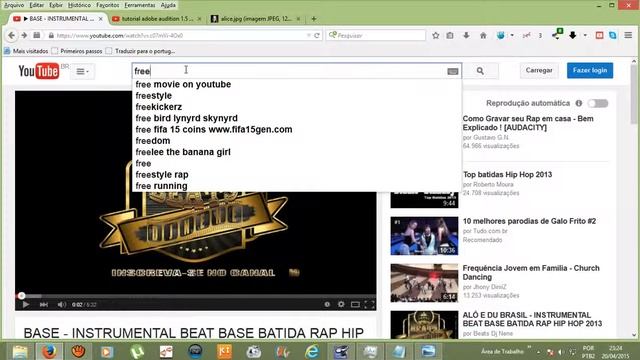
Task: Open Traduzir para o portug... bookmark
Action: pyautogui.click(x=140, y=51)
